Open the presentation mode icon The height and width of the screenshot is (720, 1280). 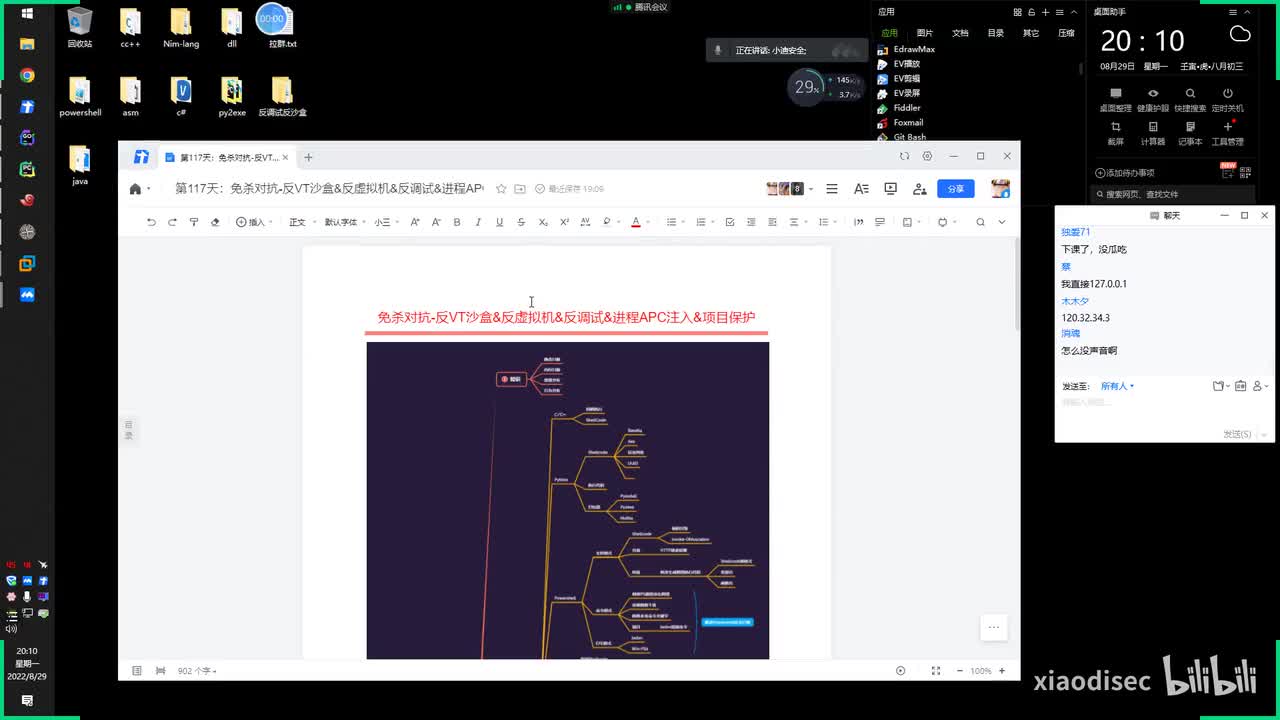coord(890,189)
